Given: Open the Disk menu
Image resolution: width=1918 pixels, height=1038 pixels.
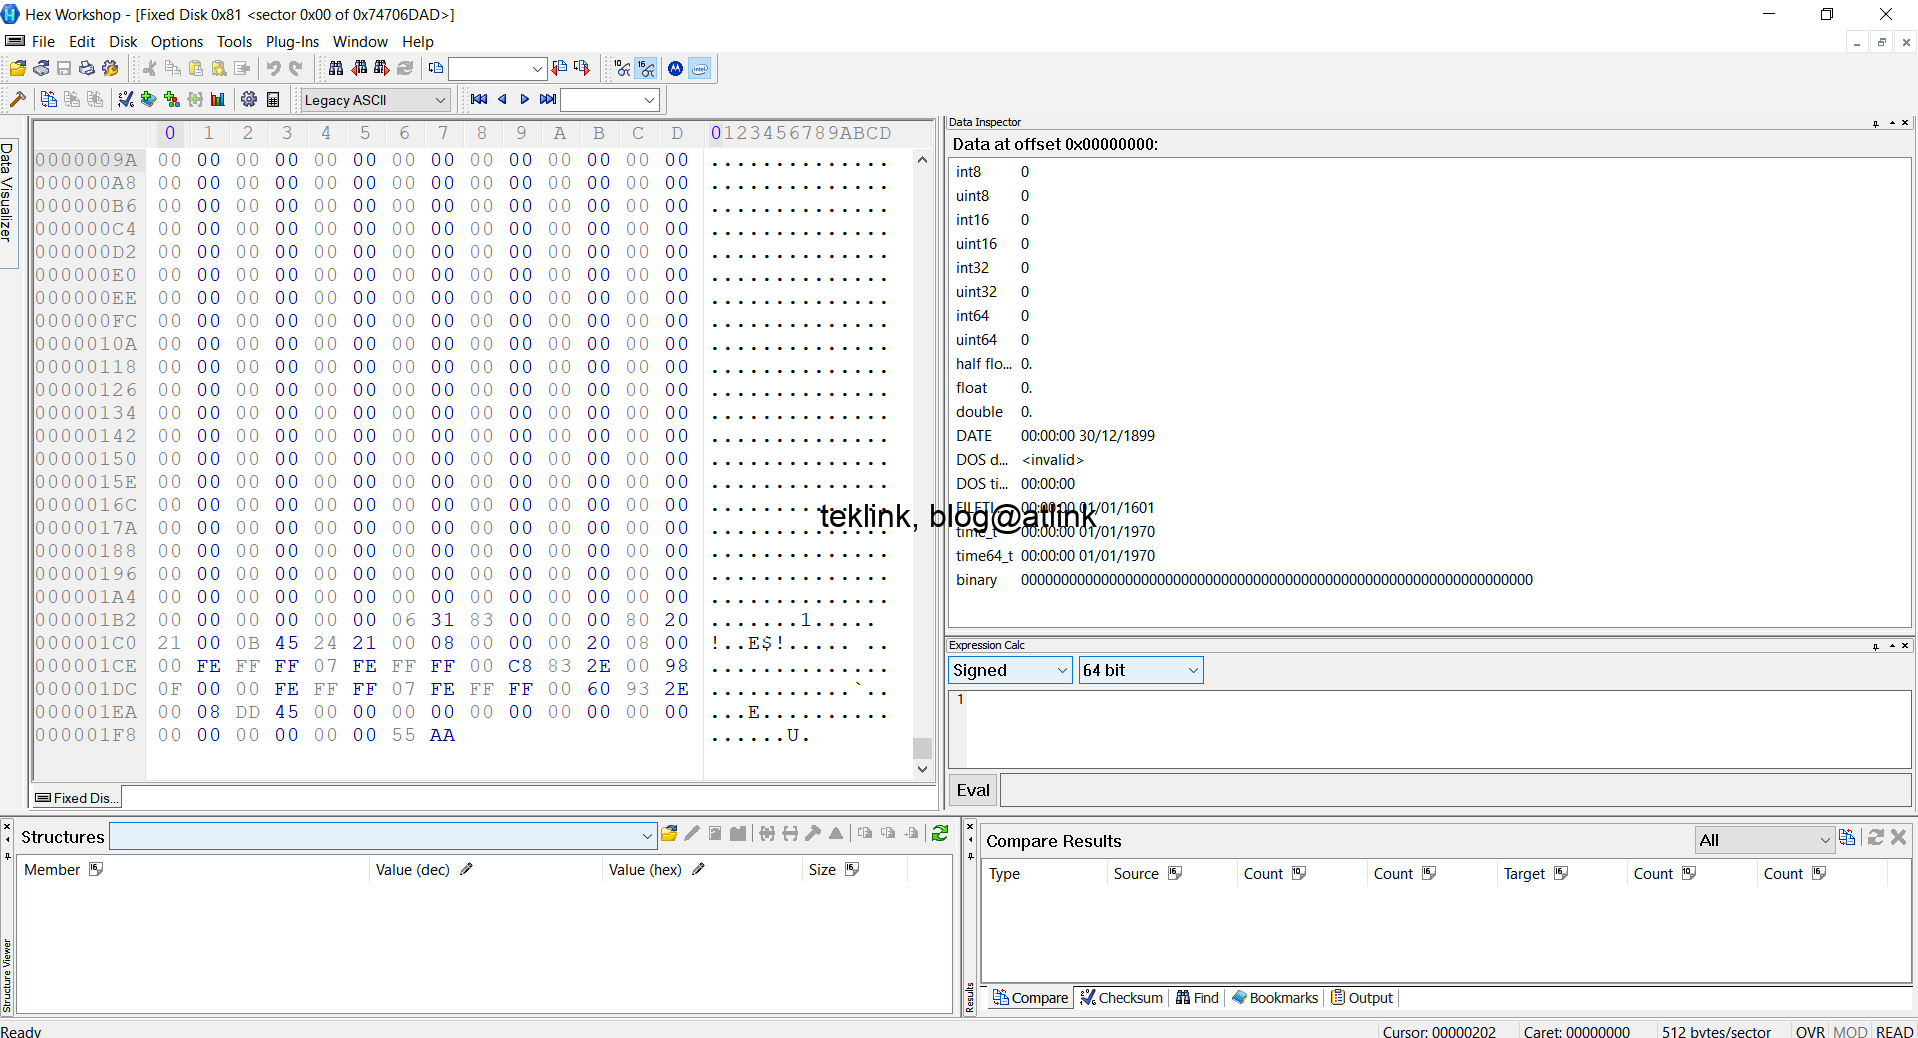Looking at the screenshot, I should tap(123, 41).
